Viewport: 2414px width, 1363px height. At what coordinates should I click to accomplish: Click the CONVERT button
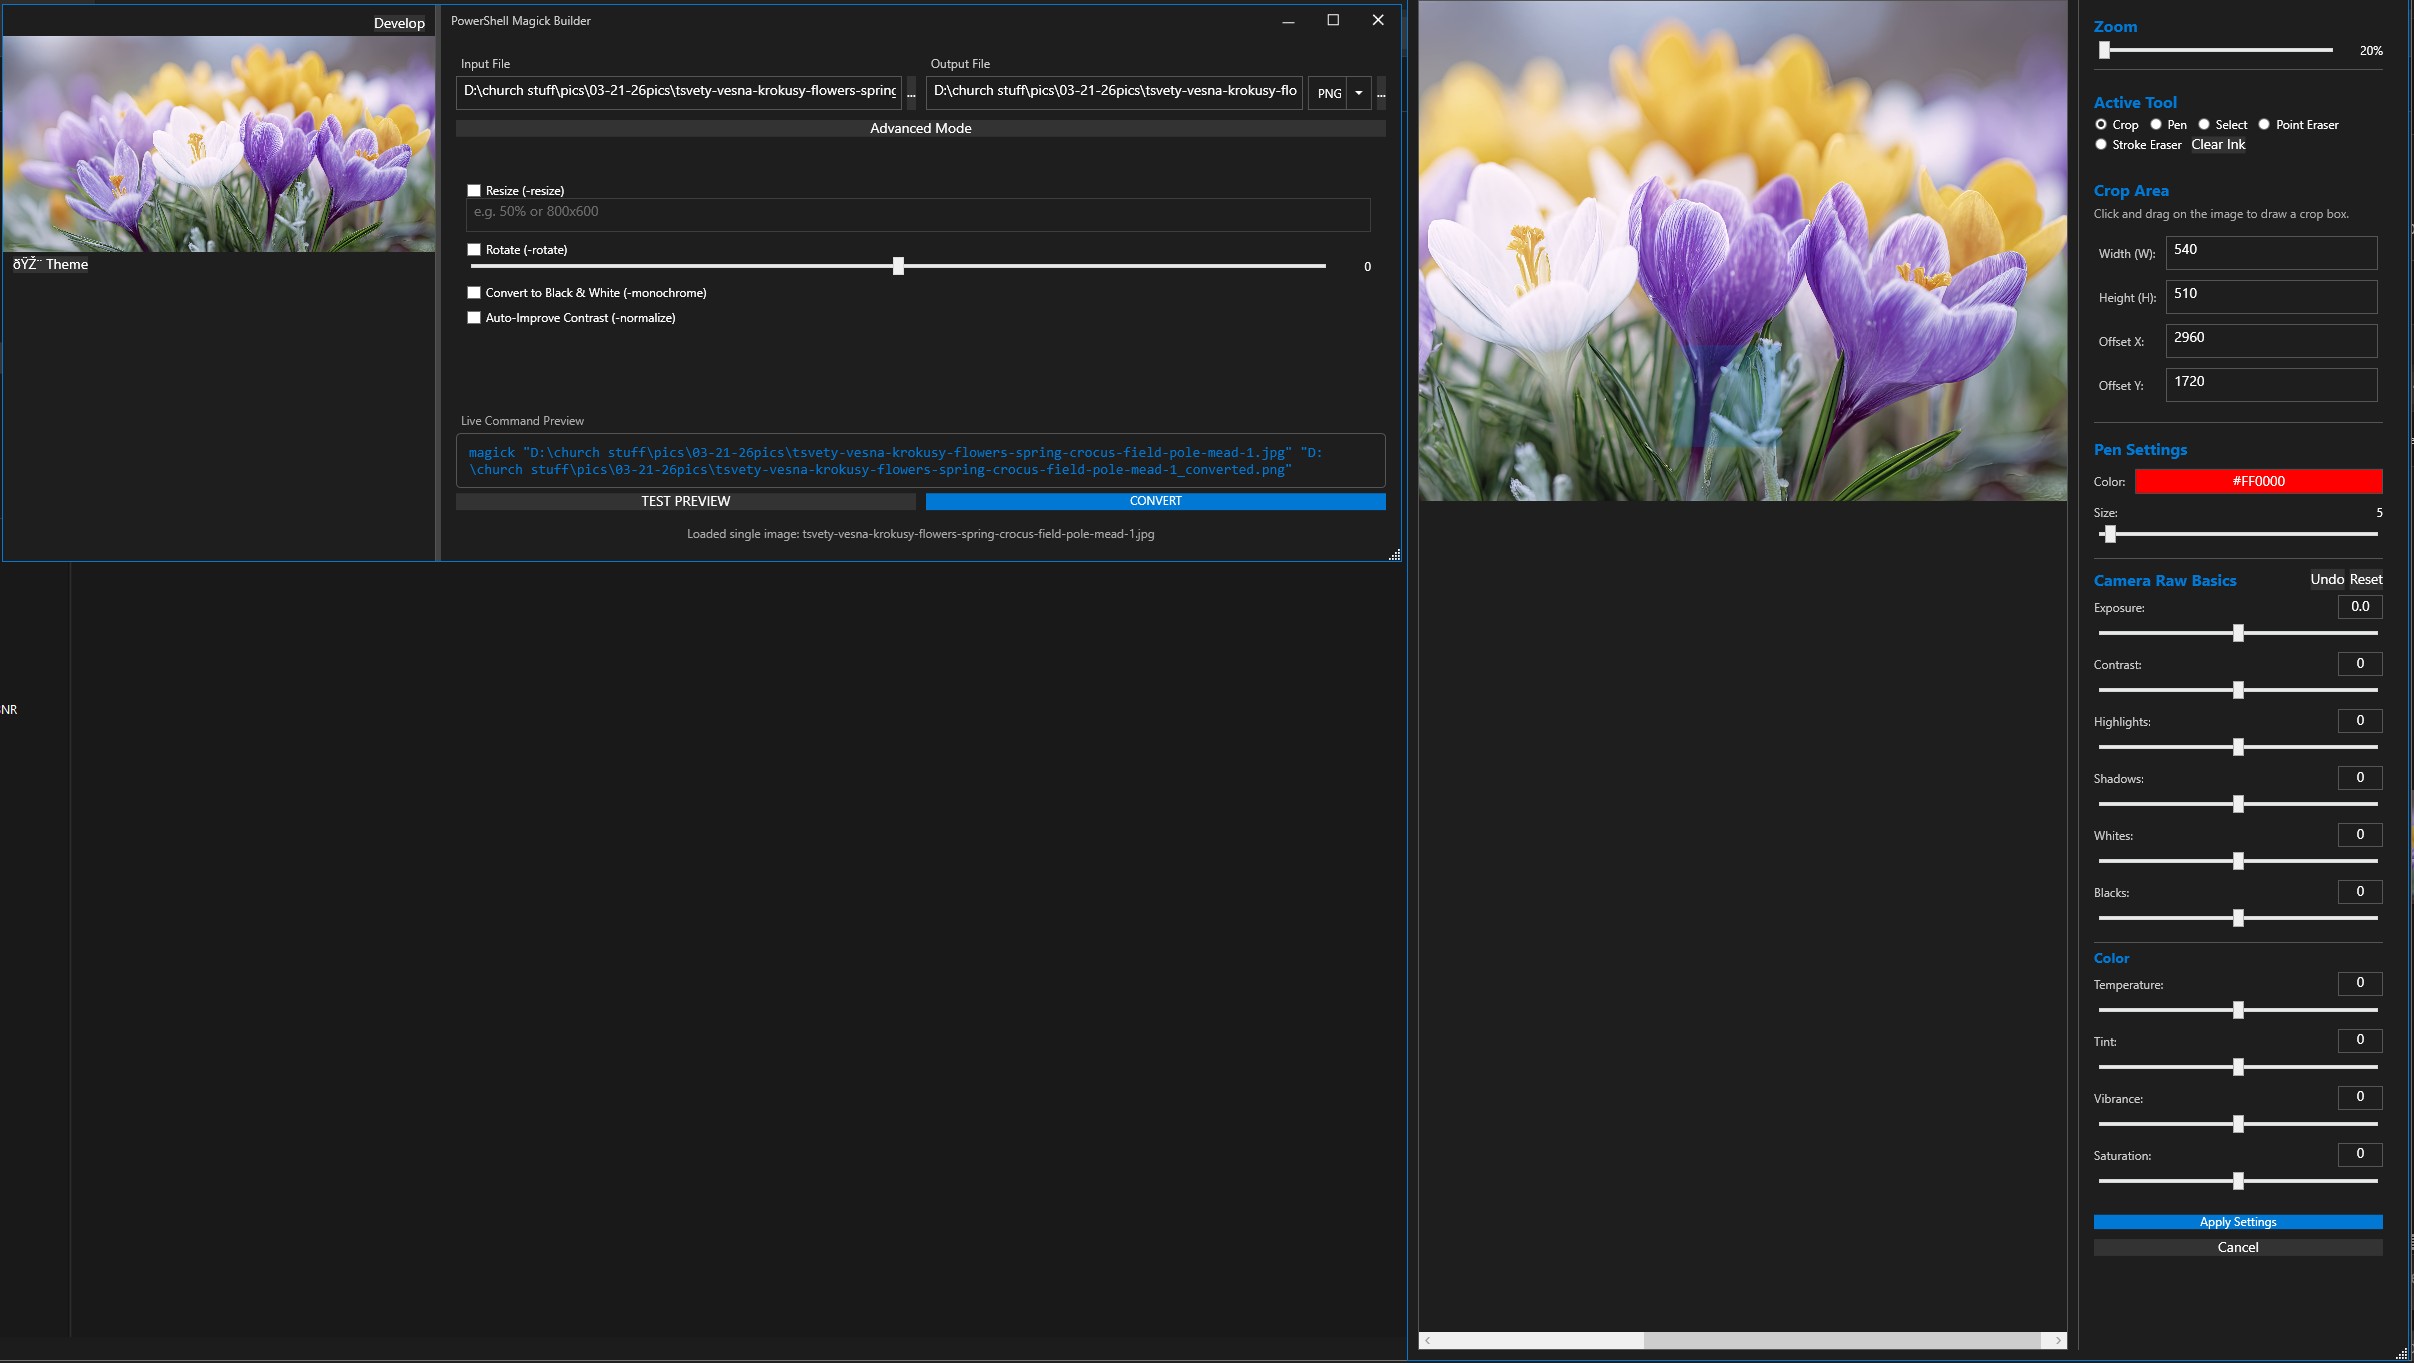pos(1154,500)
